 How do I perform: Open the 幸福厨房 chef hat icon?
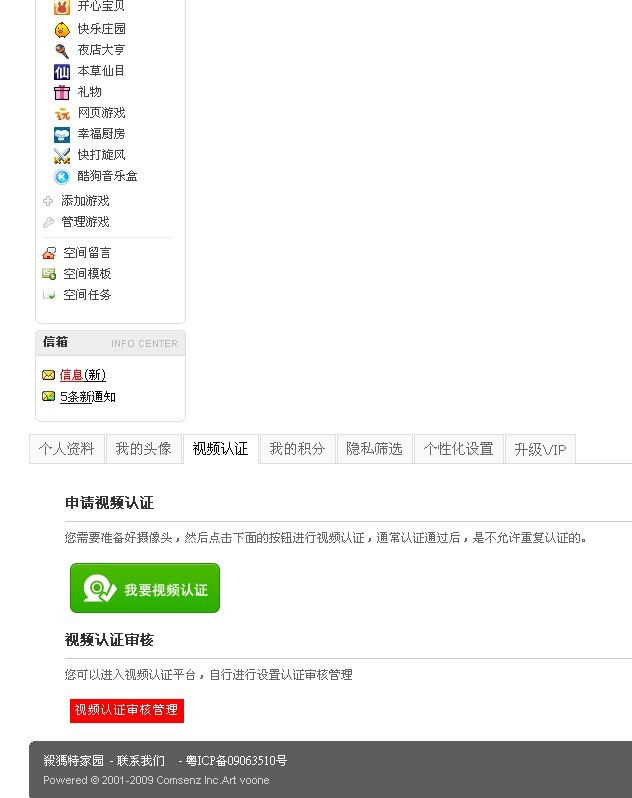(62, 134)
